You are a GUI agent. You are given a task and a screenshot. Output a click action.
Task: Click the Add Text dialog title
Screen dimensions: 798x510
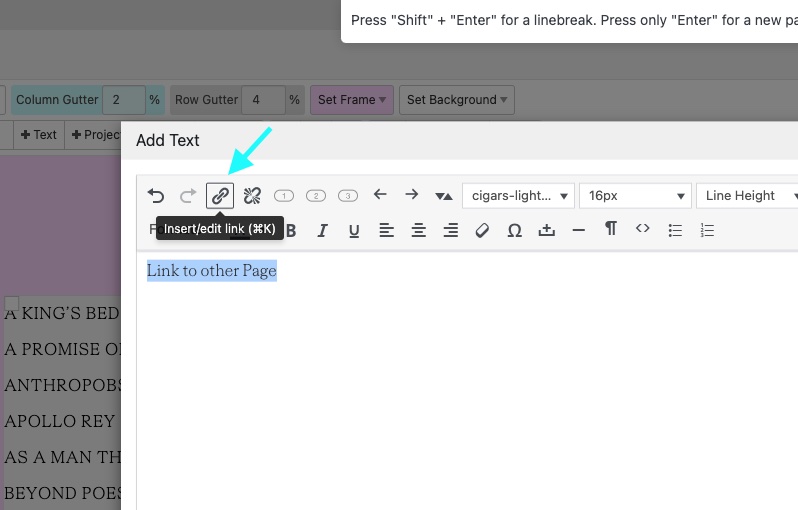168,140
